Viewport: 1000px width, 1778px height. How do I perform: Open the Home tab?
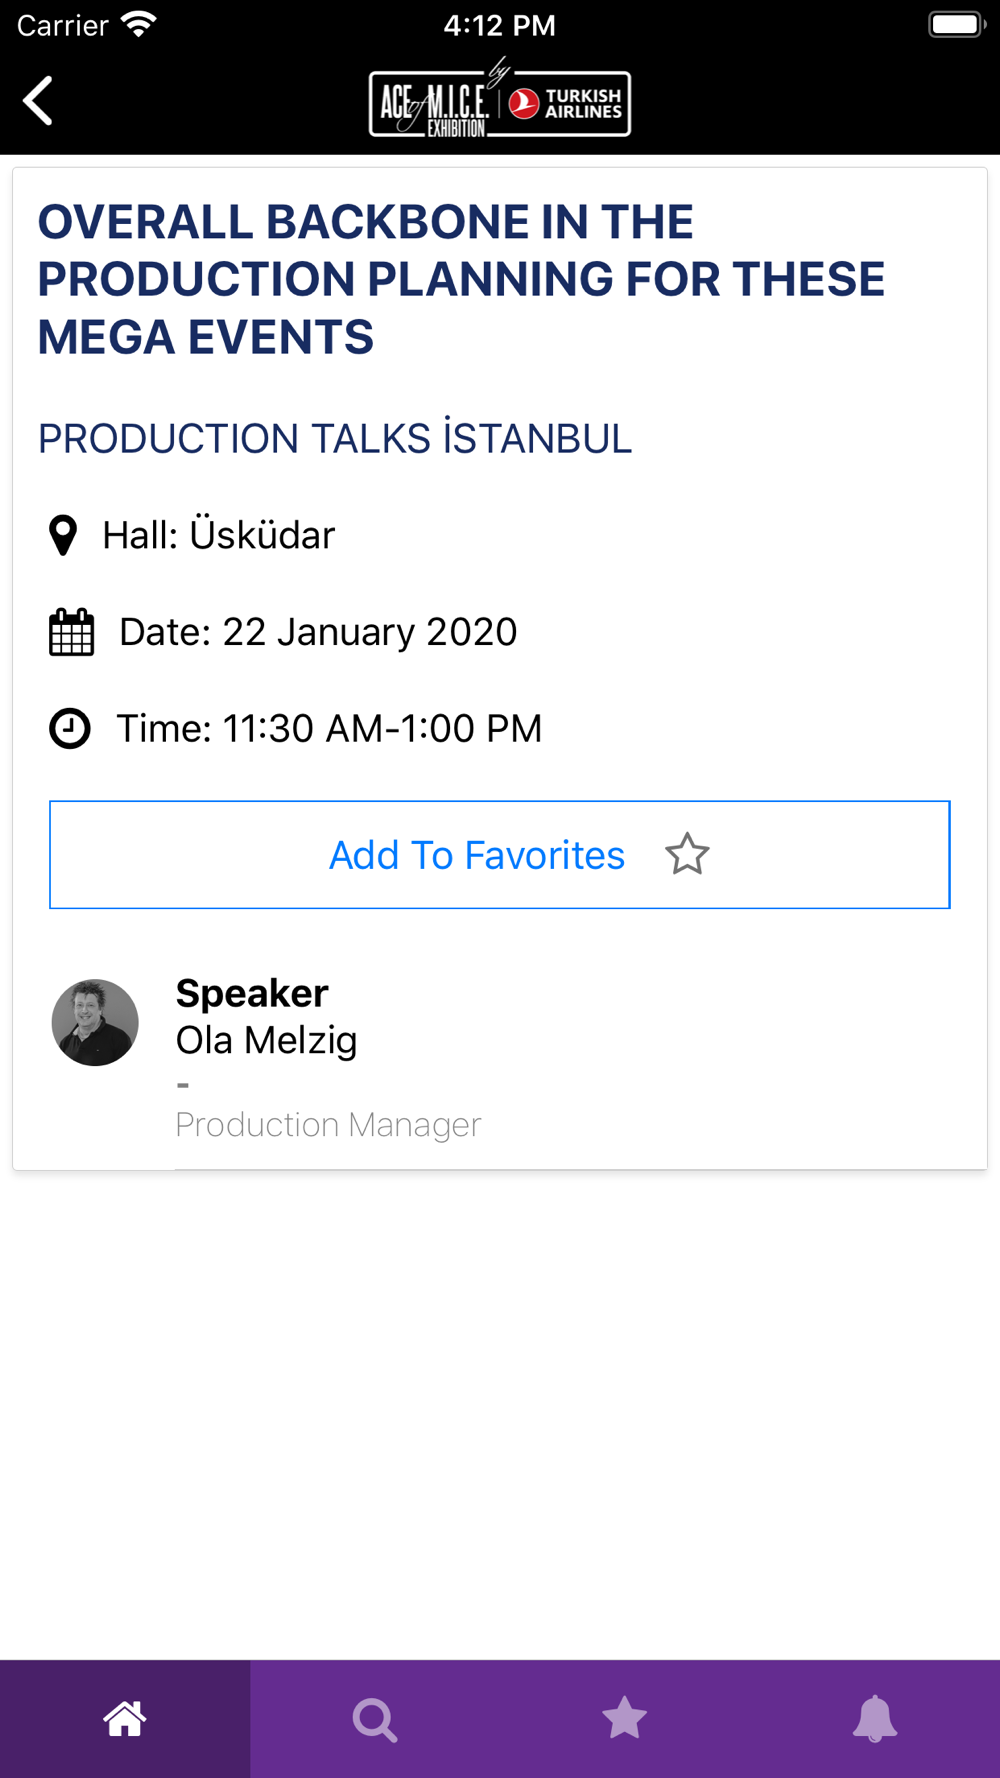pos(125,1719)
